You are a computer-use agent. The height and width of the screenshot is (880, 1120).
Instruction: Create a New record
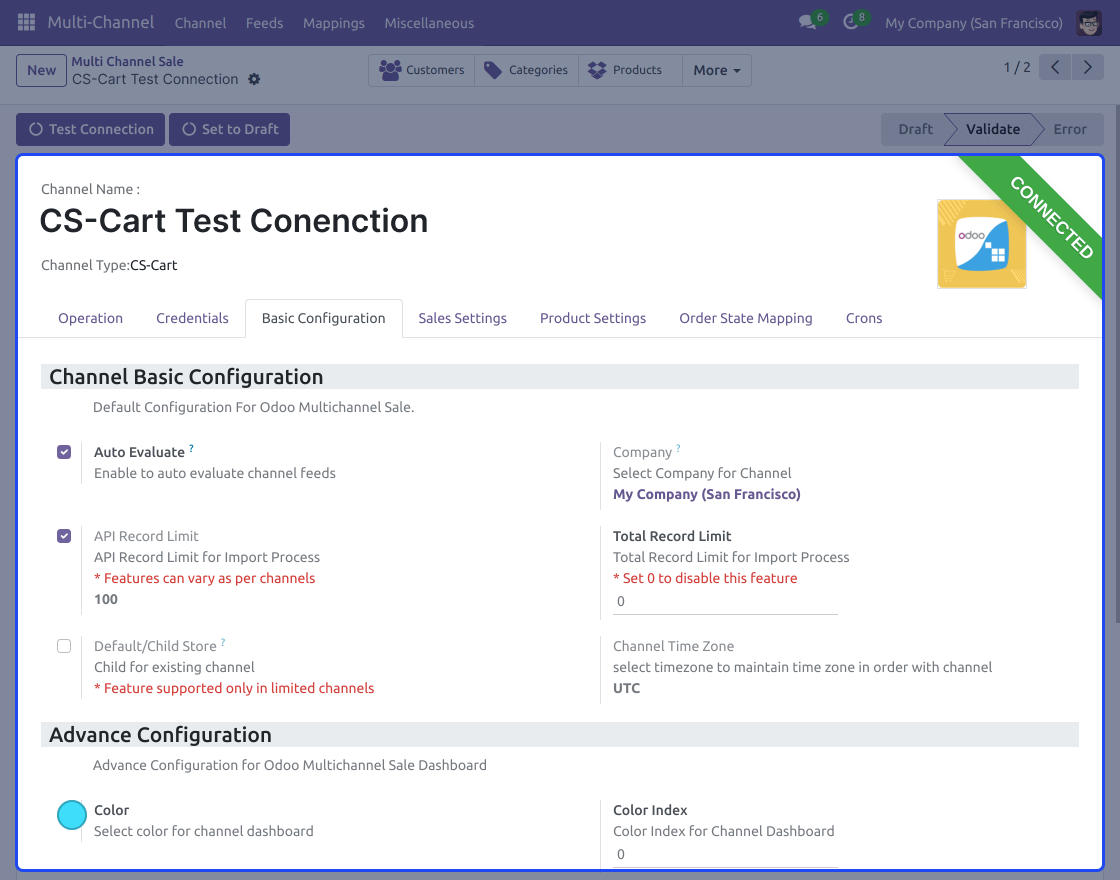point(41,70)
